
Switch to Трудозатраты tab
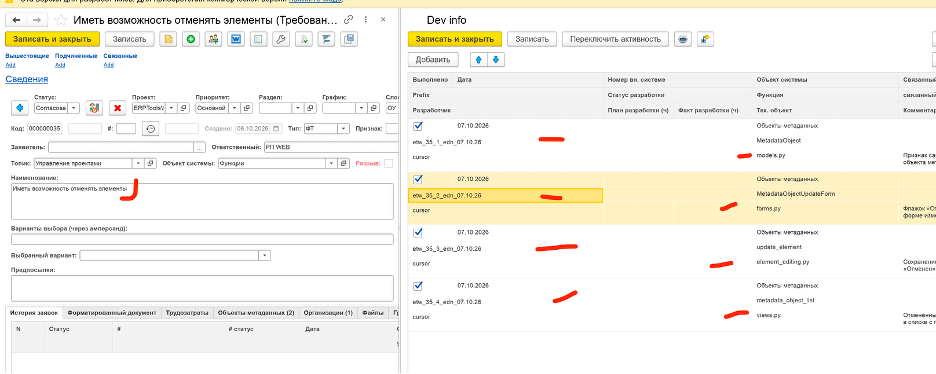[x=187, y=313]
